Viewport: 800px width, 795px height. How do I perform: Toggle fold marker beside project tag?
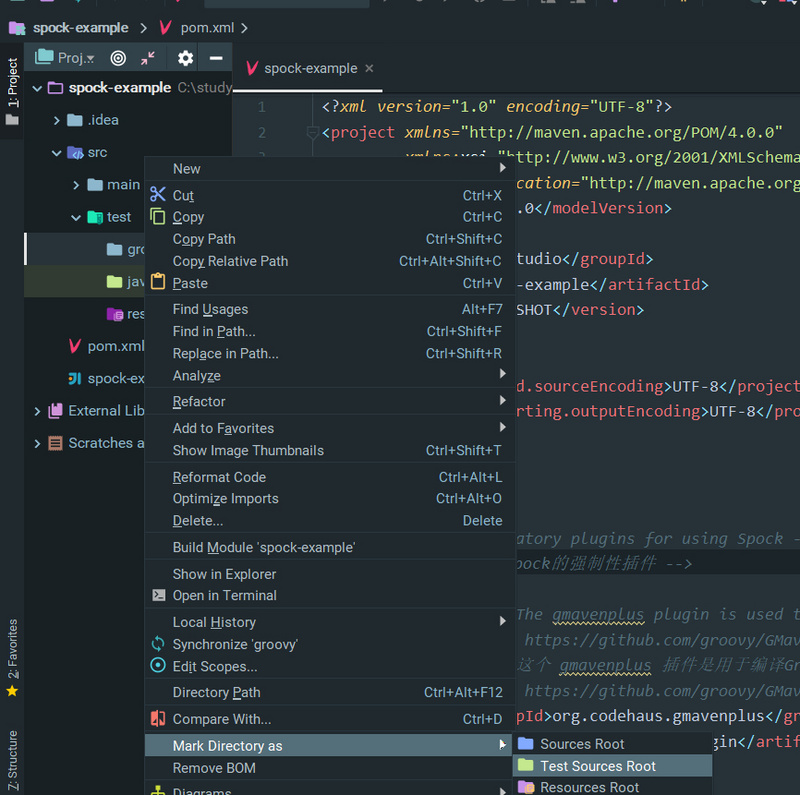(x=312, y=133)
